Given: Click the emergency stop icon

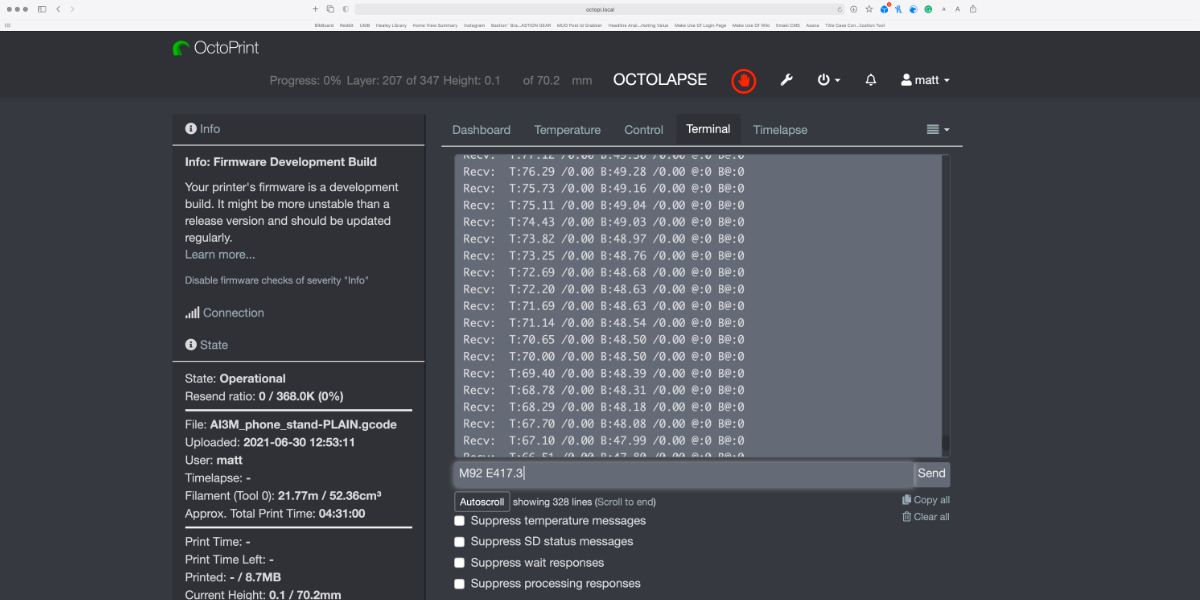Looking at the screenshot, I should [743, 81].
